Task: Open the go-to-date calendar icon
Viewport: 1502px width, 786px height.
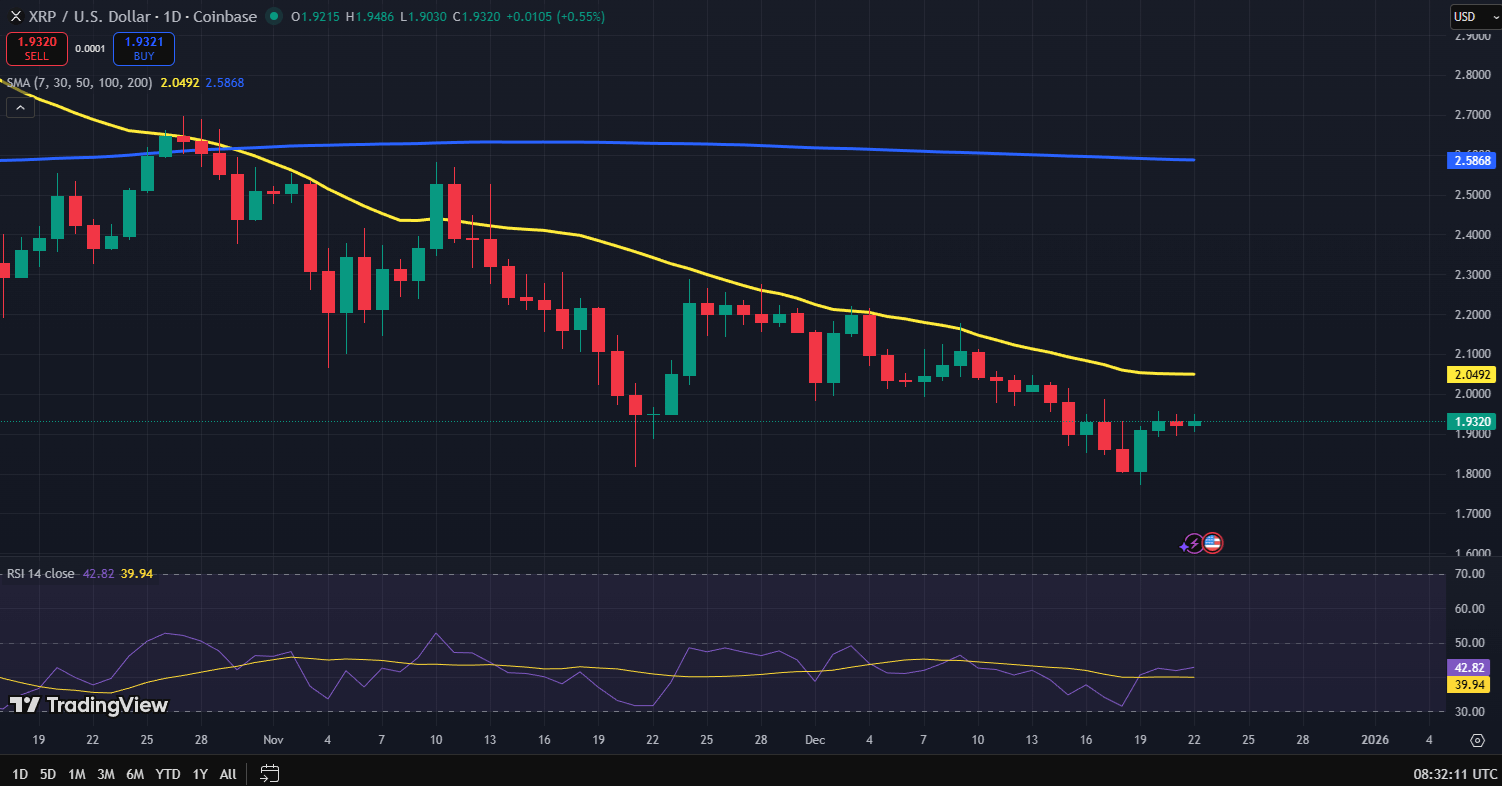Action: click(269, 773)
